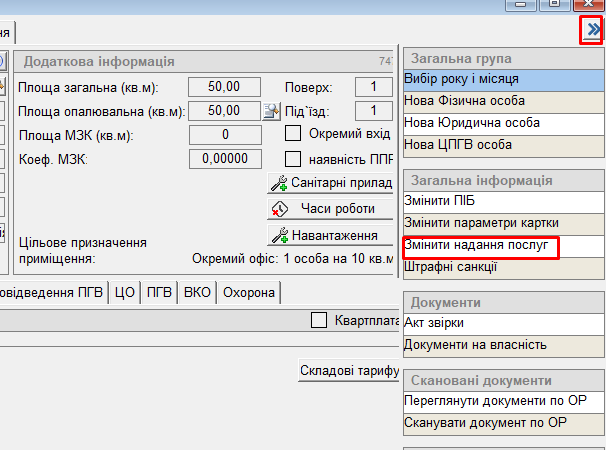Click the Складові тарифу button
This screenshot has width=606, height=450.
(348, 372)
